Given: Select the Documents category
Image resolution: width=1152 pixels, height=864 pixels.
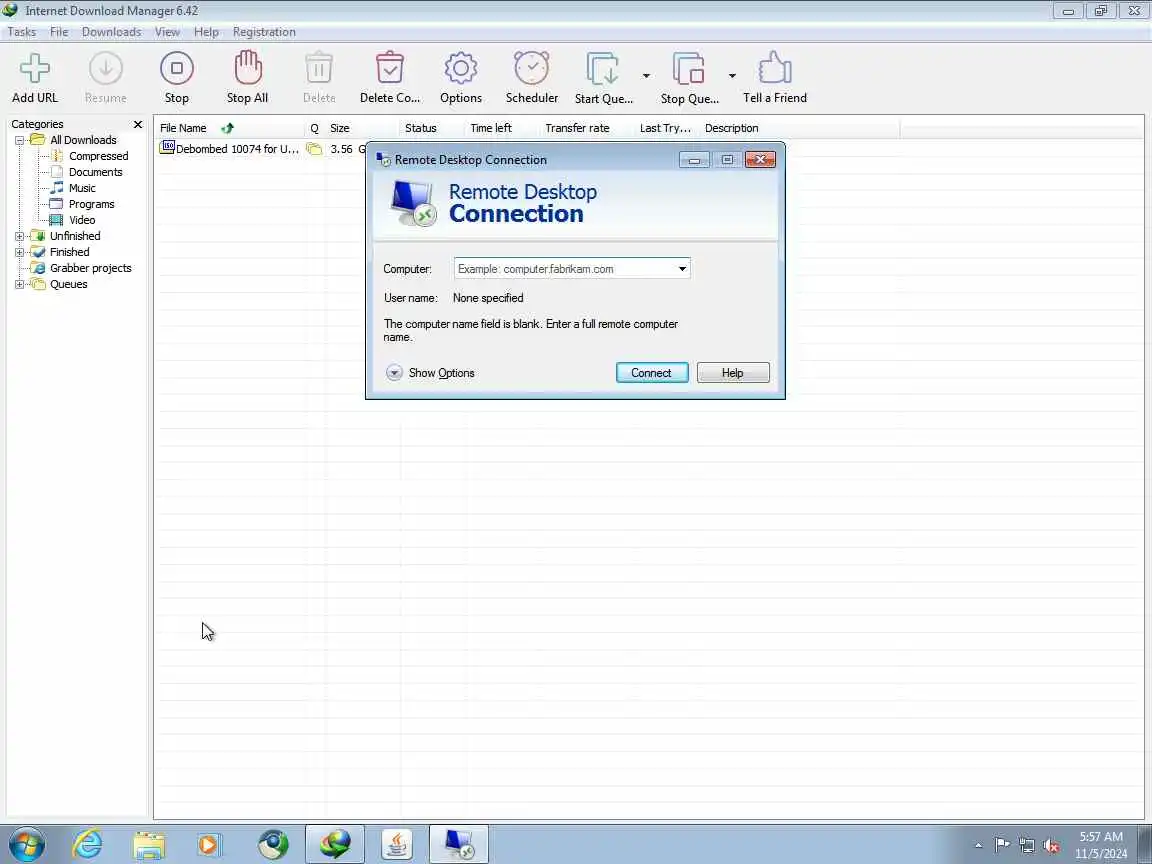Looking at the screenshot, I should coord(96,172).
